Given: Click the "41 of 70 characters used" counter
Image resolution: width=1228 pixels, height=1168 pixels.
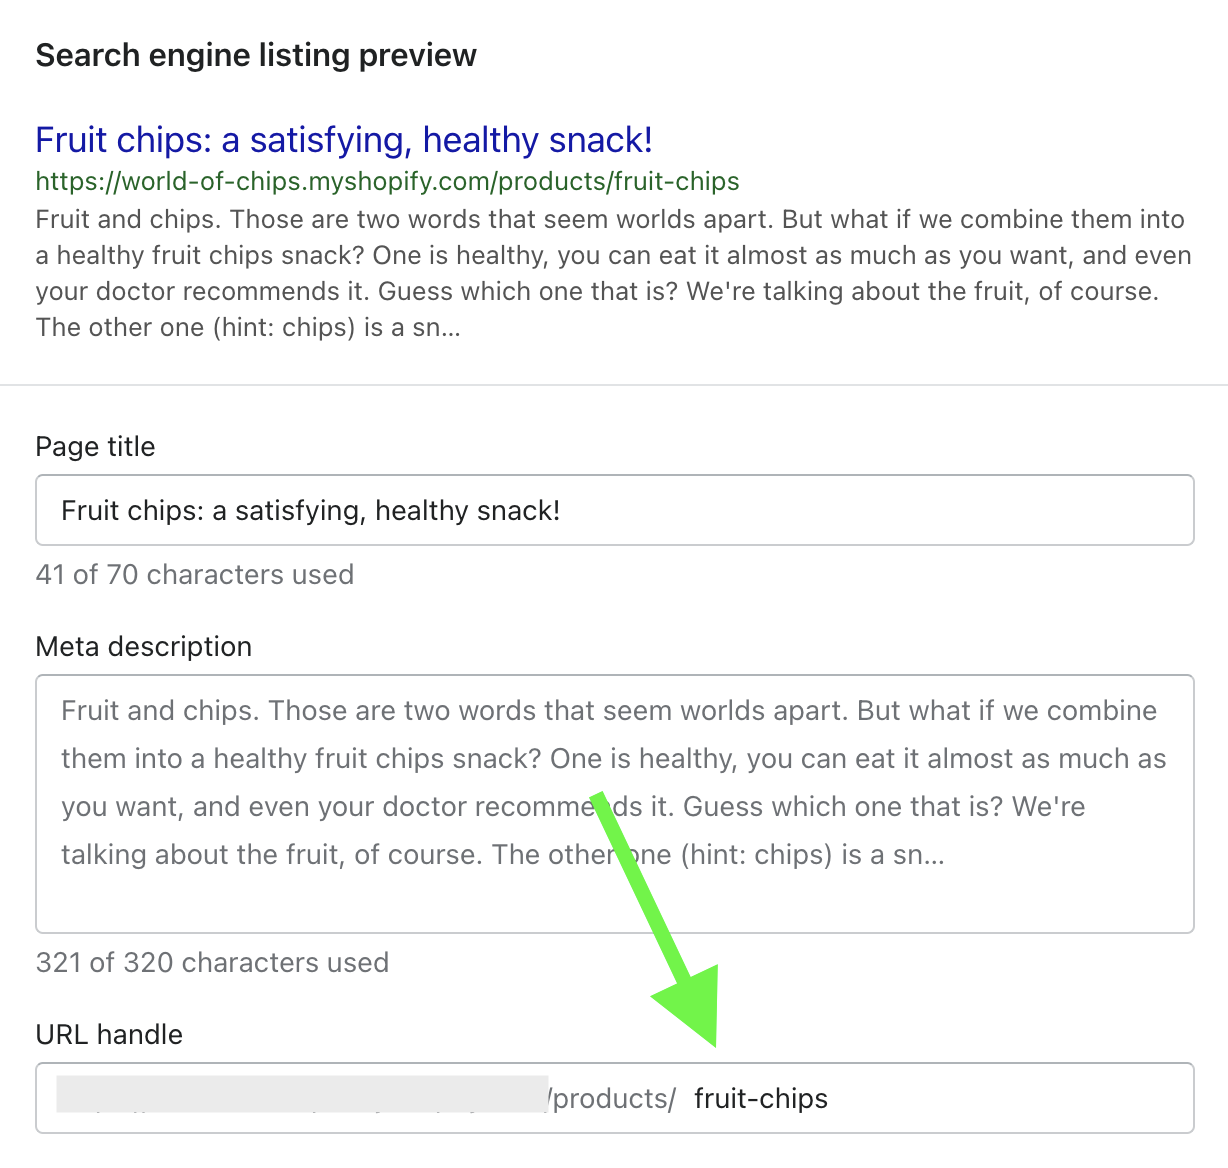Looking at the screenshot, I should (x=195, y=574).
